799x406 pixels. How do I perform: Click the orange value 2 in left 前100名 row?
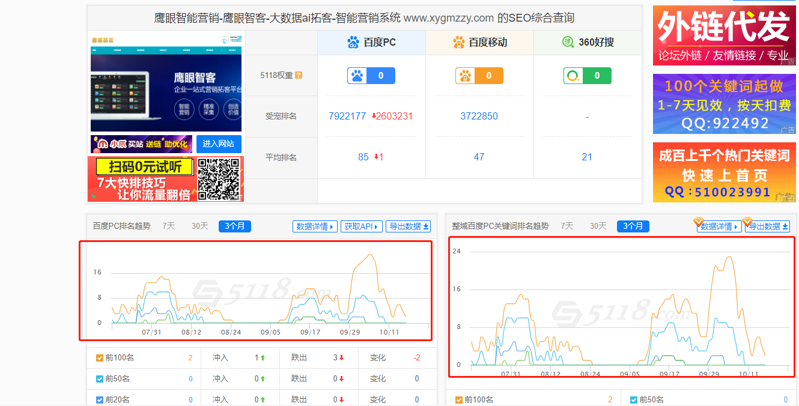point(190,358)
